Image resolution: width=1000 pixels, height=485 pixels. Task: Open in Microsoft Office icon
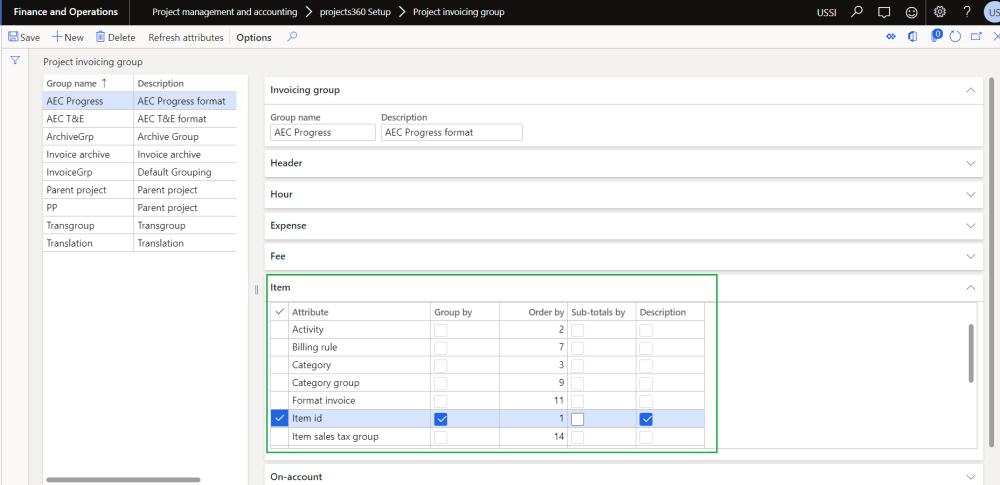913,37
